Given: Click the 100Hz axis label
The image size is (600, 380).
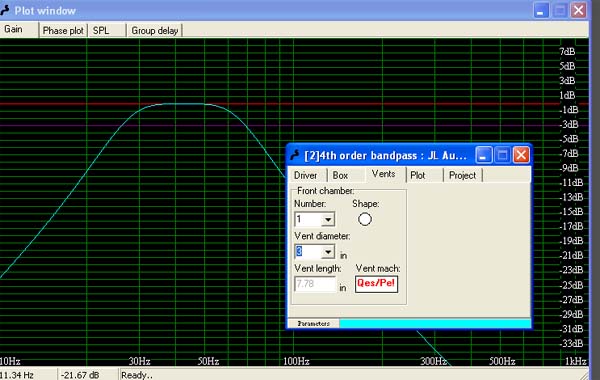Looking at the screenshot, I should coord(296,361).
